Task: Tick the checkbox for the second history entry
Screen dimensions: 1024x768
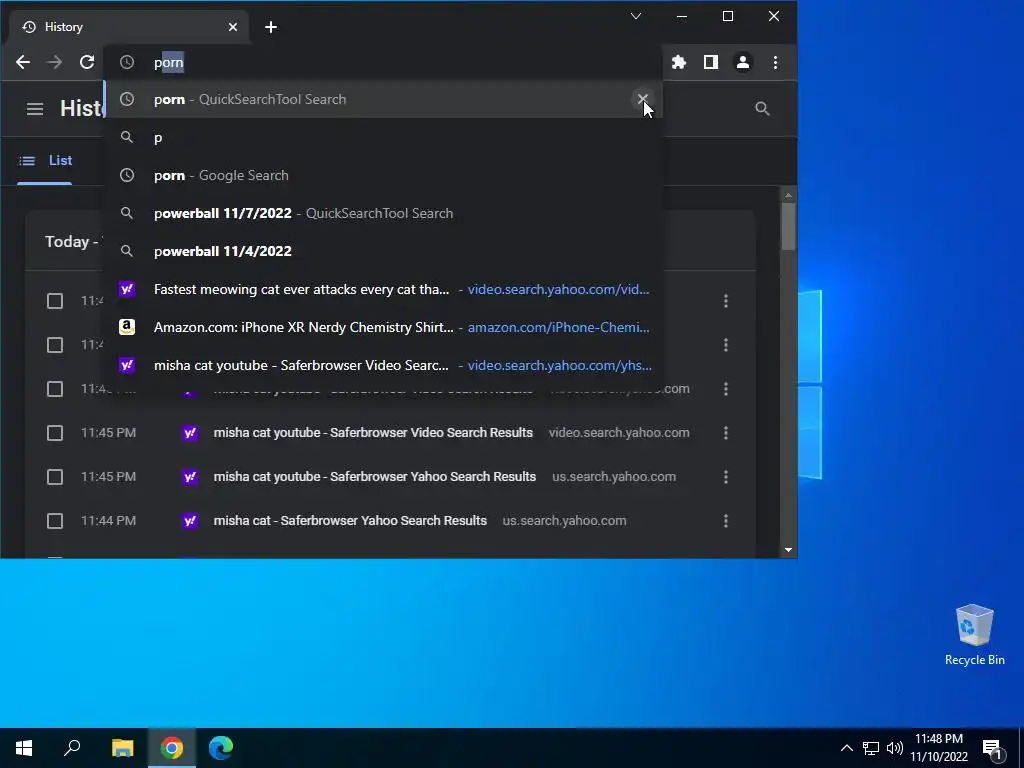Action: pos(55,345)
